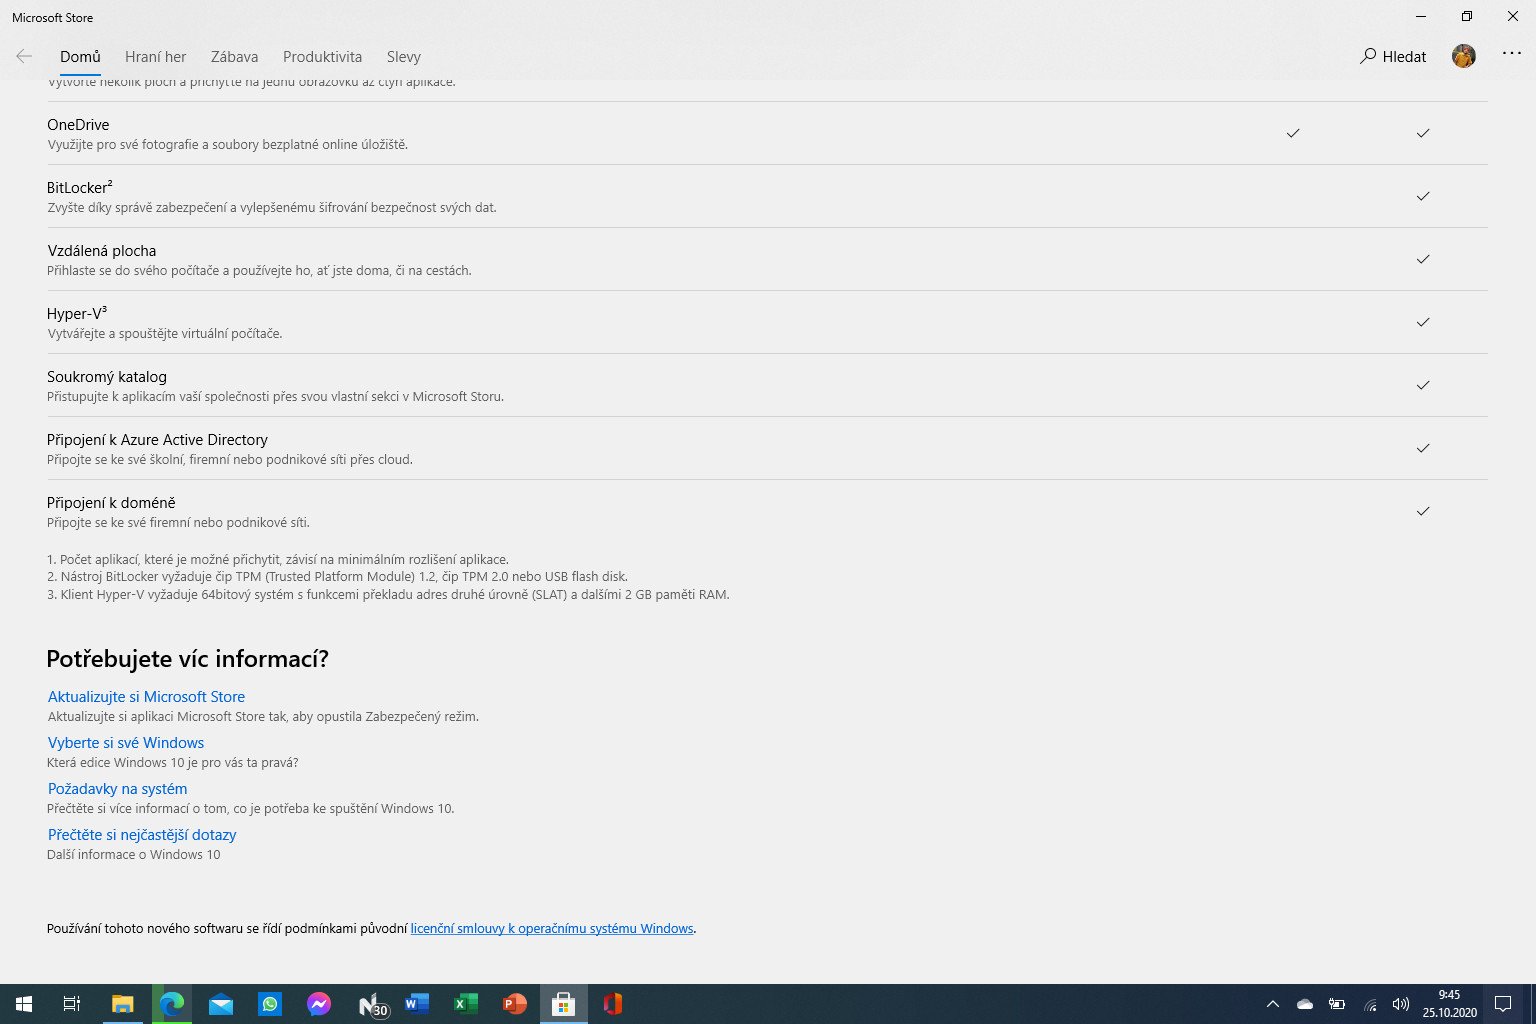Click the Hyper-V row checkmark

(1423, 322)
